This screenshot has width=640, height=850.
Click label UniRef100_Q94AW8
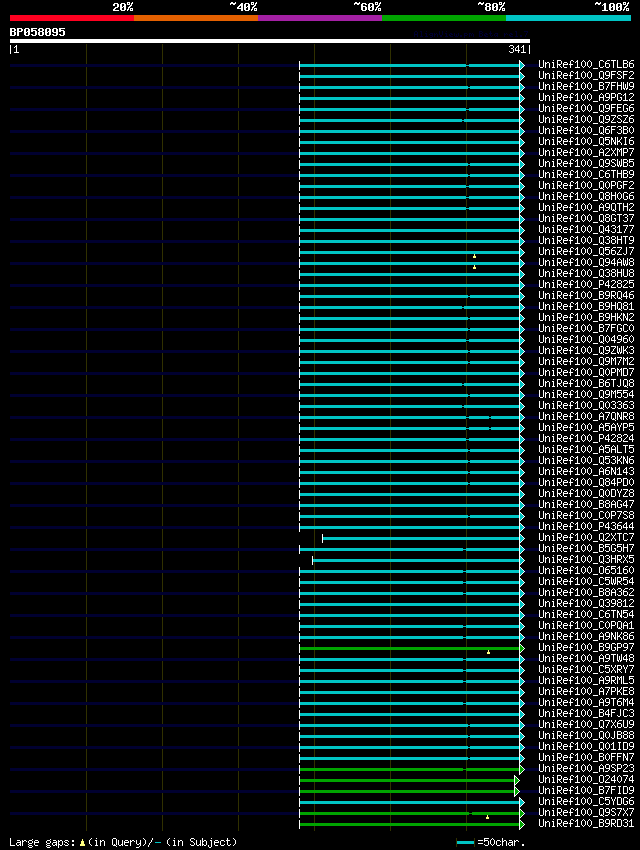pos(586,262)
